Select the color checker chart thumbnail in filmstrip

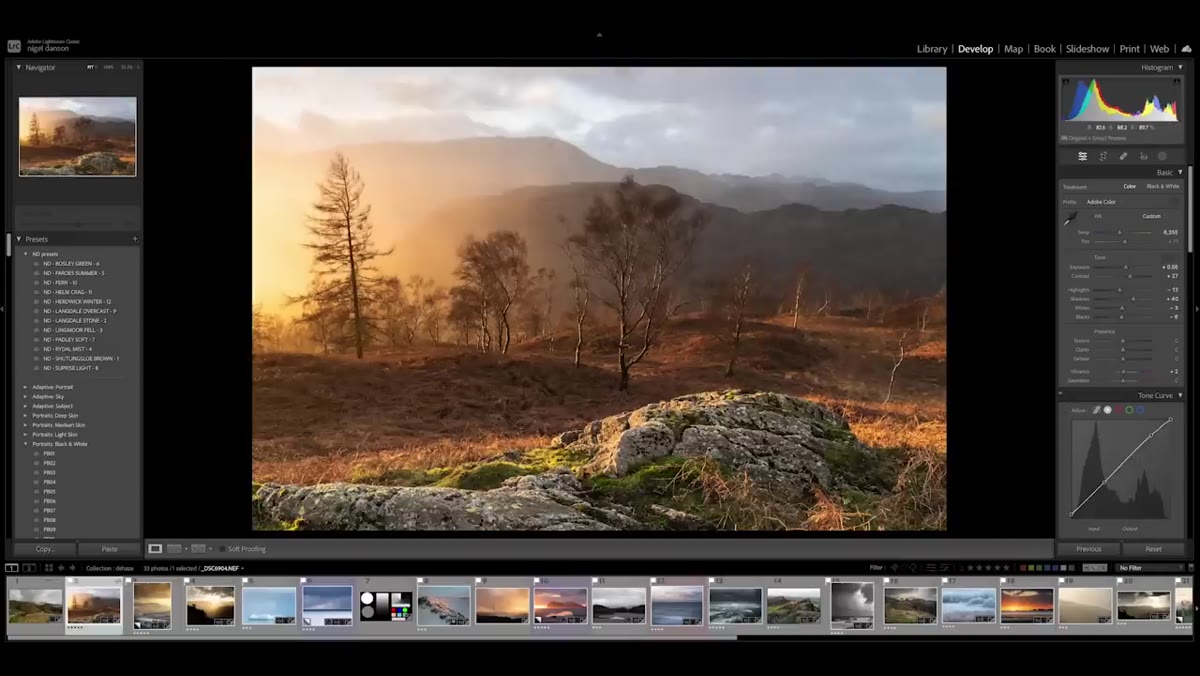pyautogui.click(x=386, y=606)
